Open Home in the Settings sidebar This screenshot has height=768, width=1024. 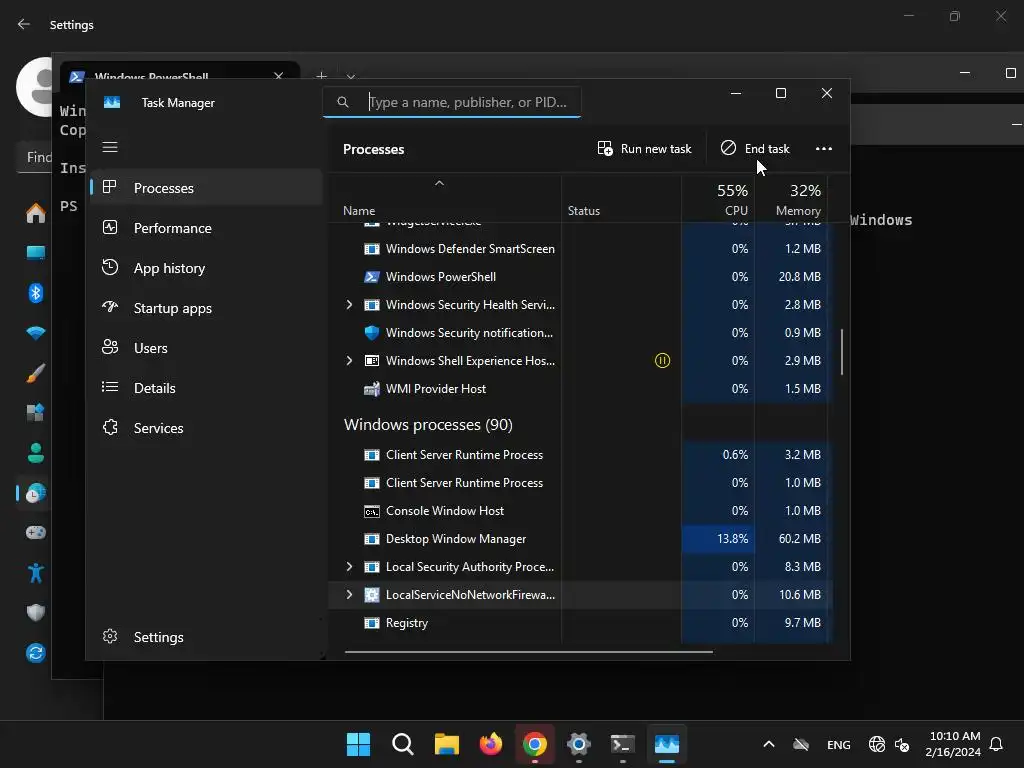(x=36, y=213)
